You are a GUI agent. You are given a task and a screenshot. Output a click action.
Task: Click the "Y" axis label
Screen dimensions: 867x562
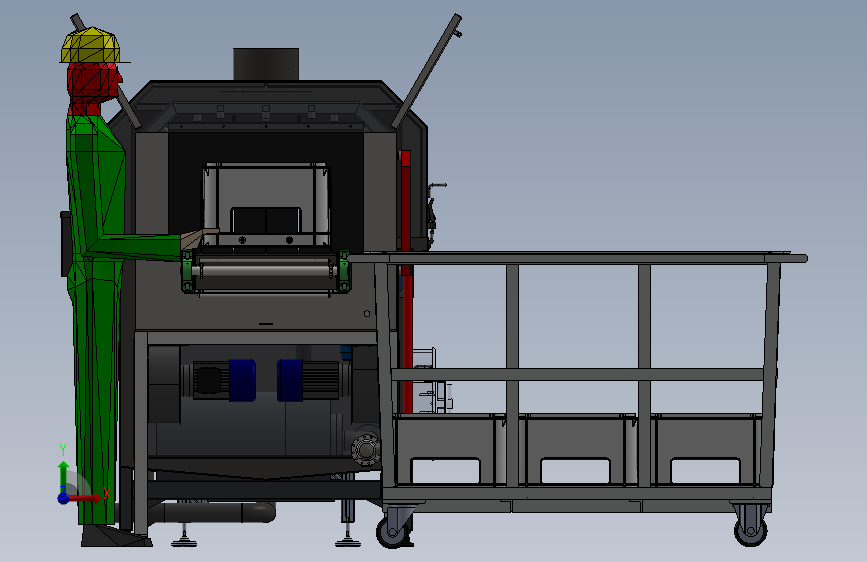[x=63, y=450]
